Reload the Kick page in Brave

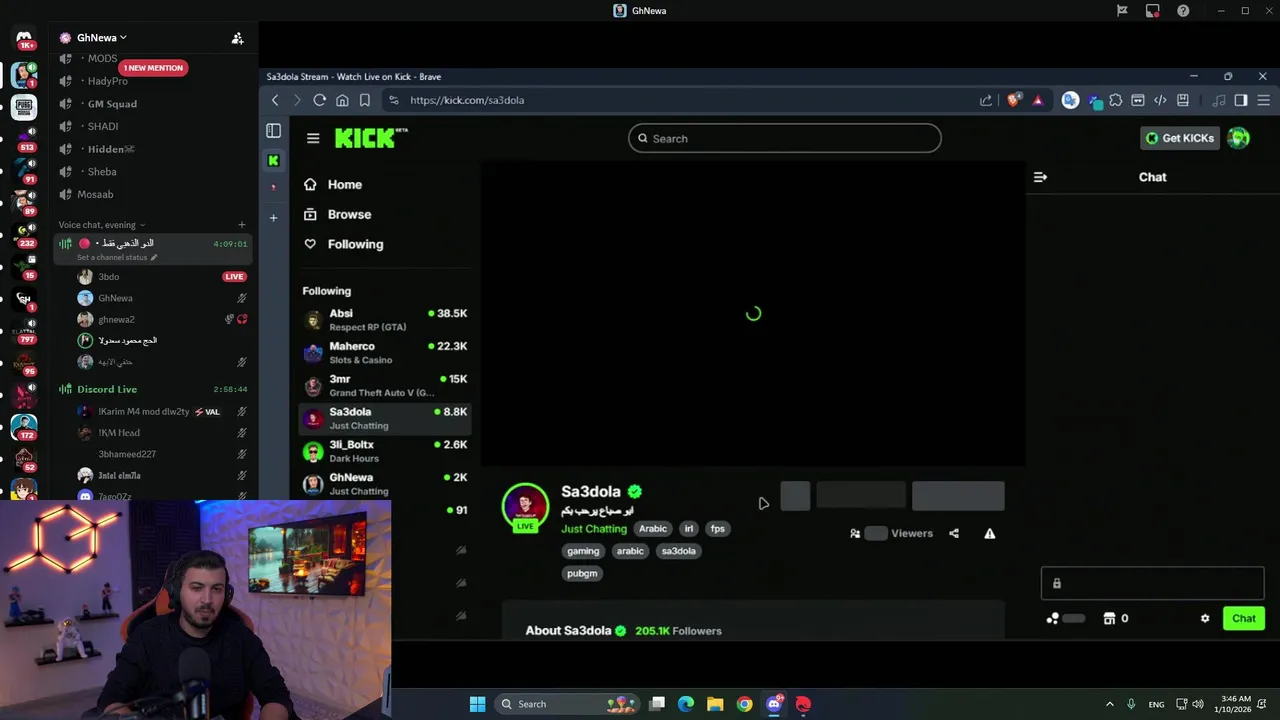click(320, 100)
